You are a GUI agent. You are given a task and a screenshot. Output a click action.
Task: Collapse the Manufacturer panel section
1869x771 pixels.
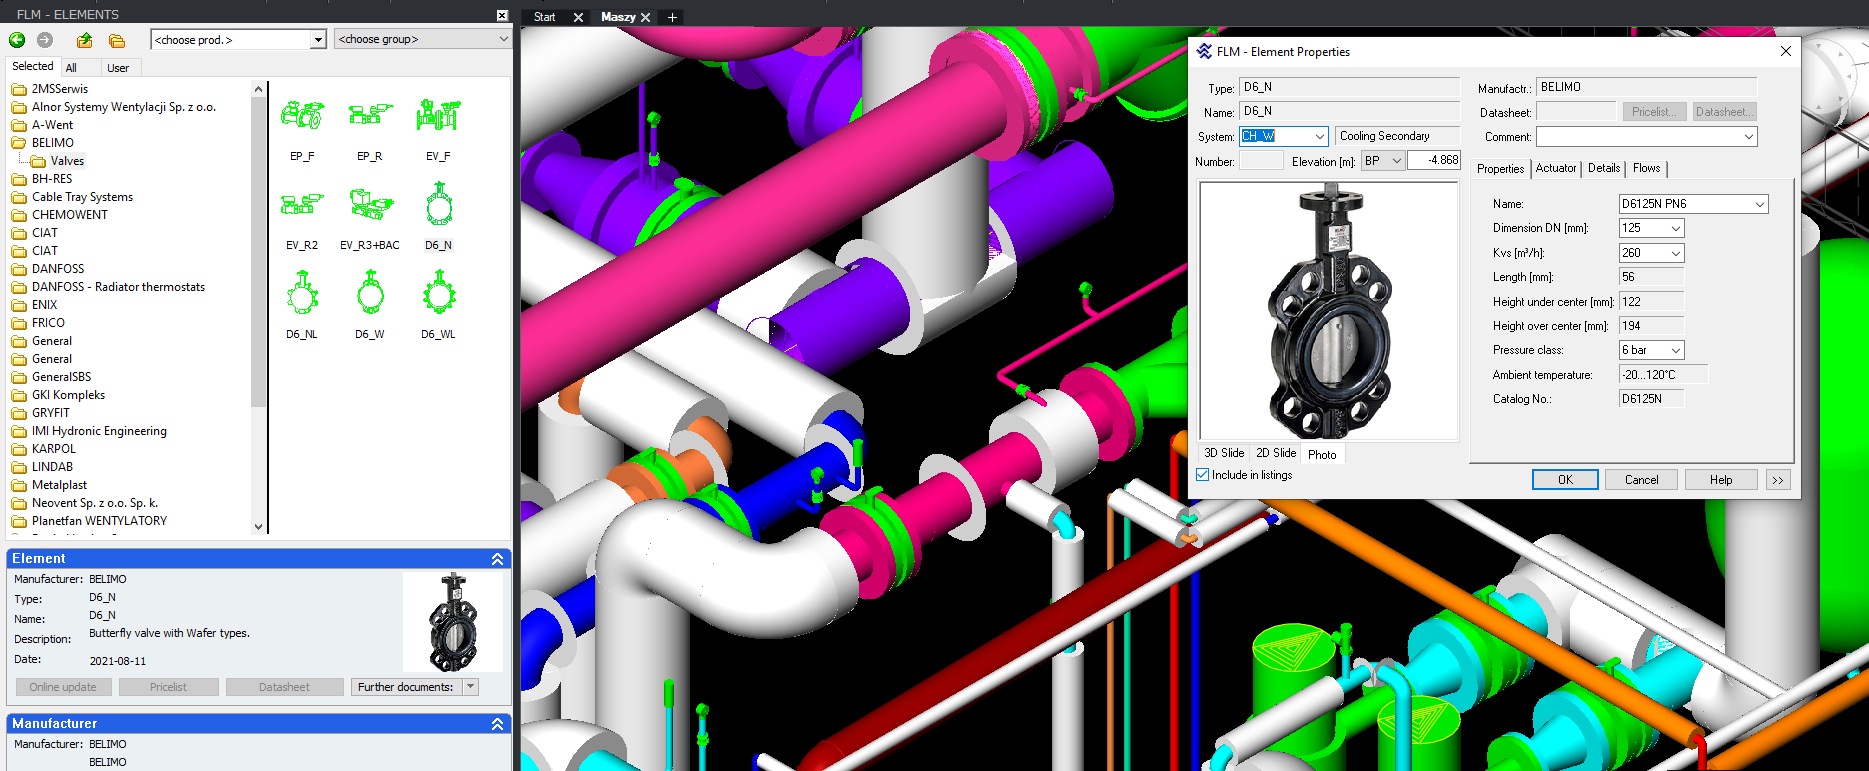(497, 724)
